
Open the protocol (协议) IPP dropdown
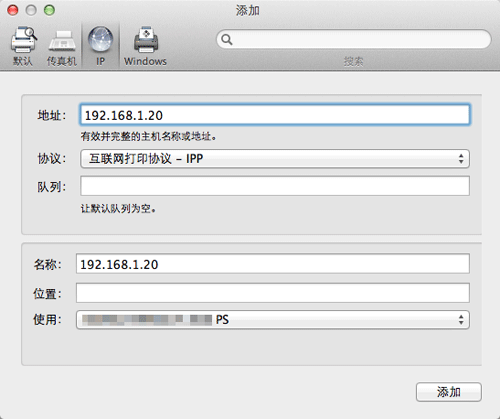tap(275, 159)
